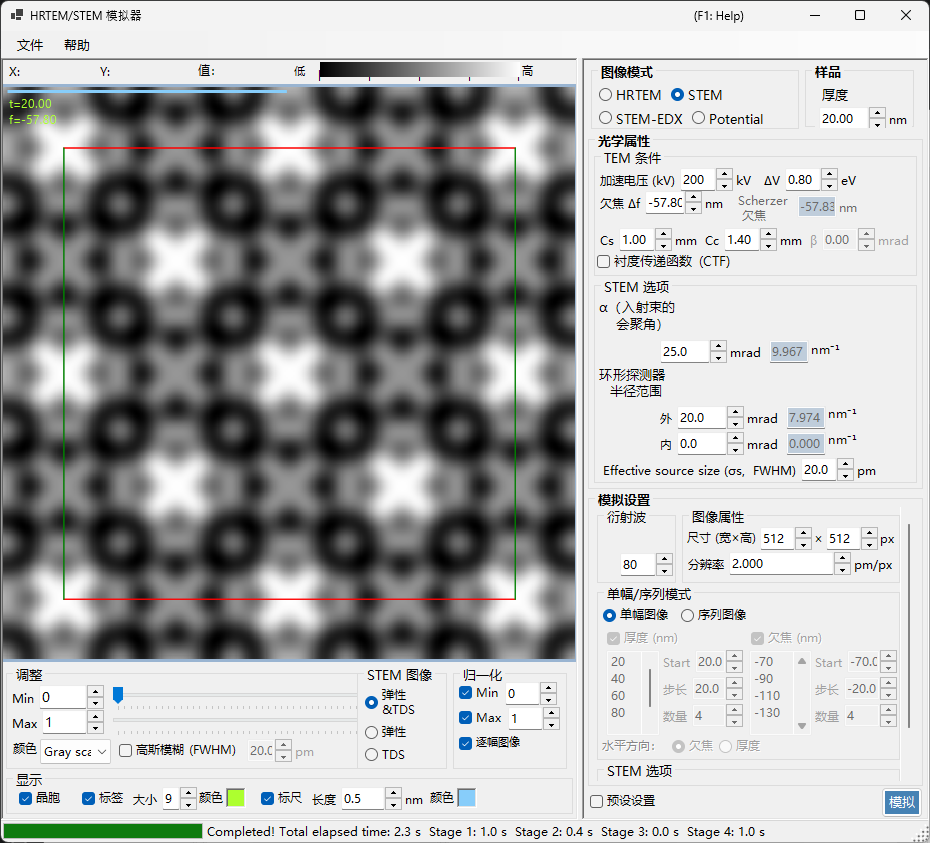The image size is (930, 843).
Task: Increase sample thickness with up arrow
Action: [x=877, y=113]
